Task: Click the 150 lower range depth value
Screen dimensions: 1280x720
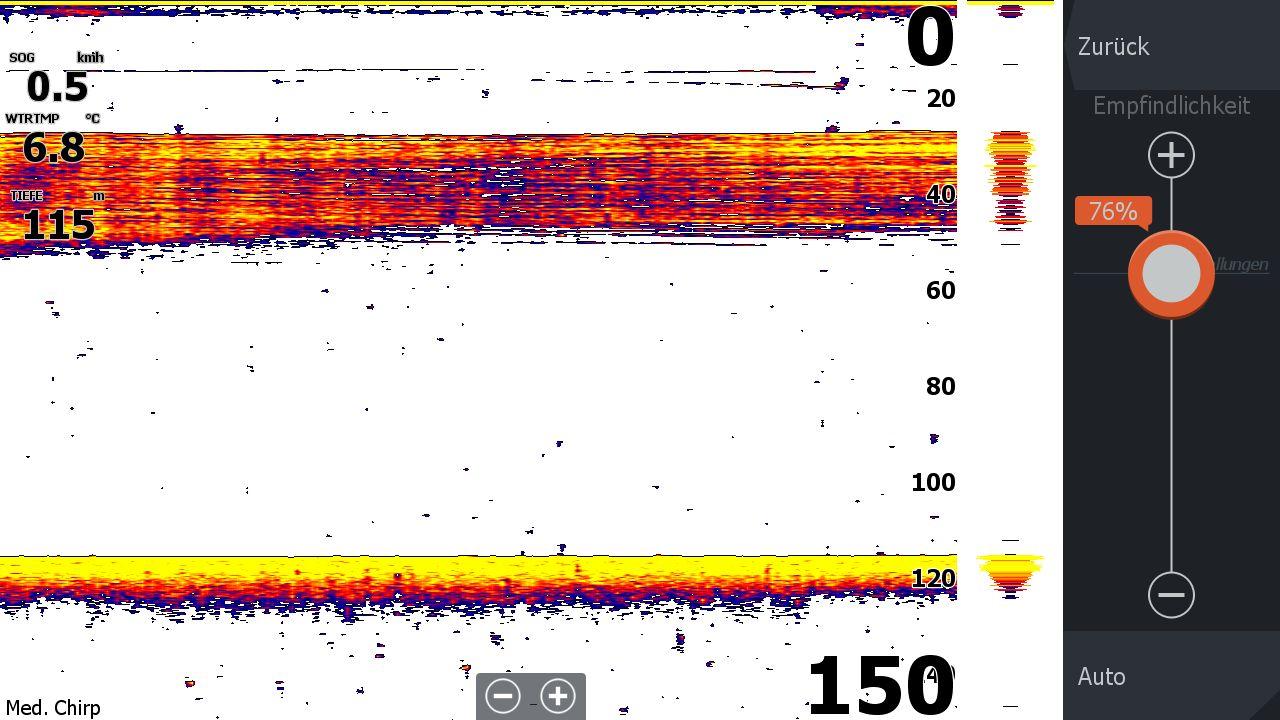Action: pos(878,685)
